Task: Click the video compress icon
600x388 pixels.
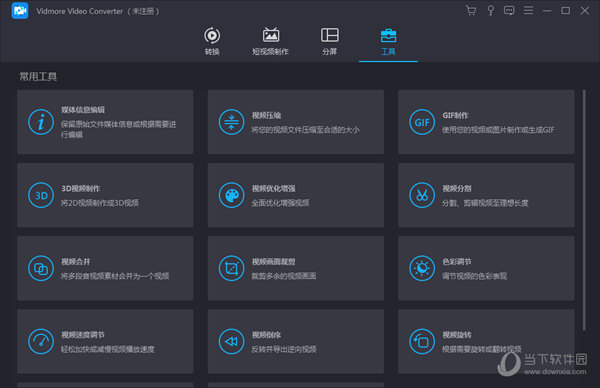Action: pos(232,122)
